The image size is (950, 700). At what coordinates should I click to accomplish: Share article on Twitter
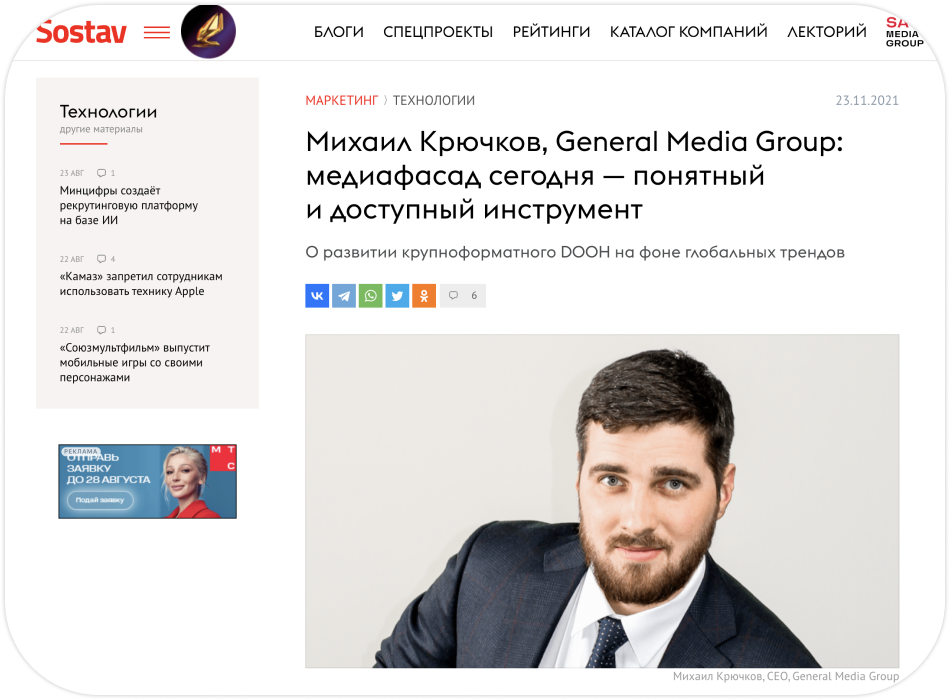[x=397, y=296]
